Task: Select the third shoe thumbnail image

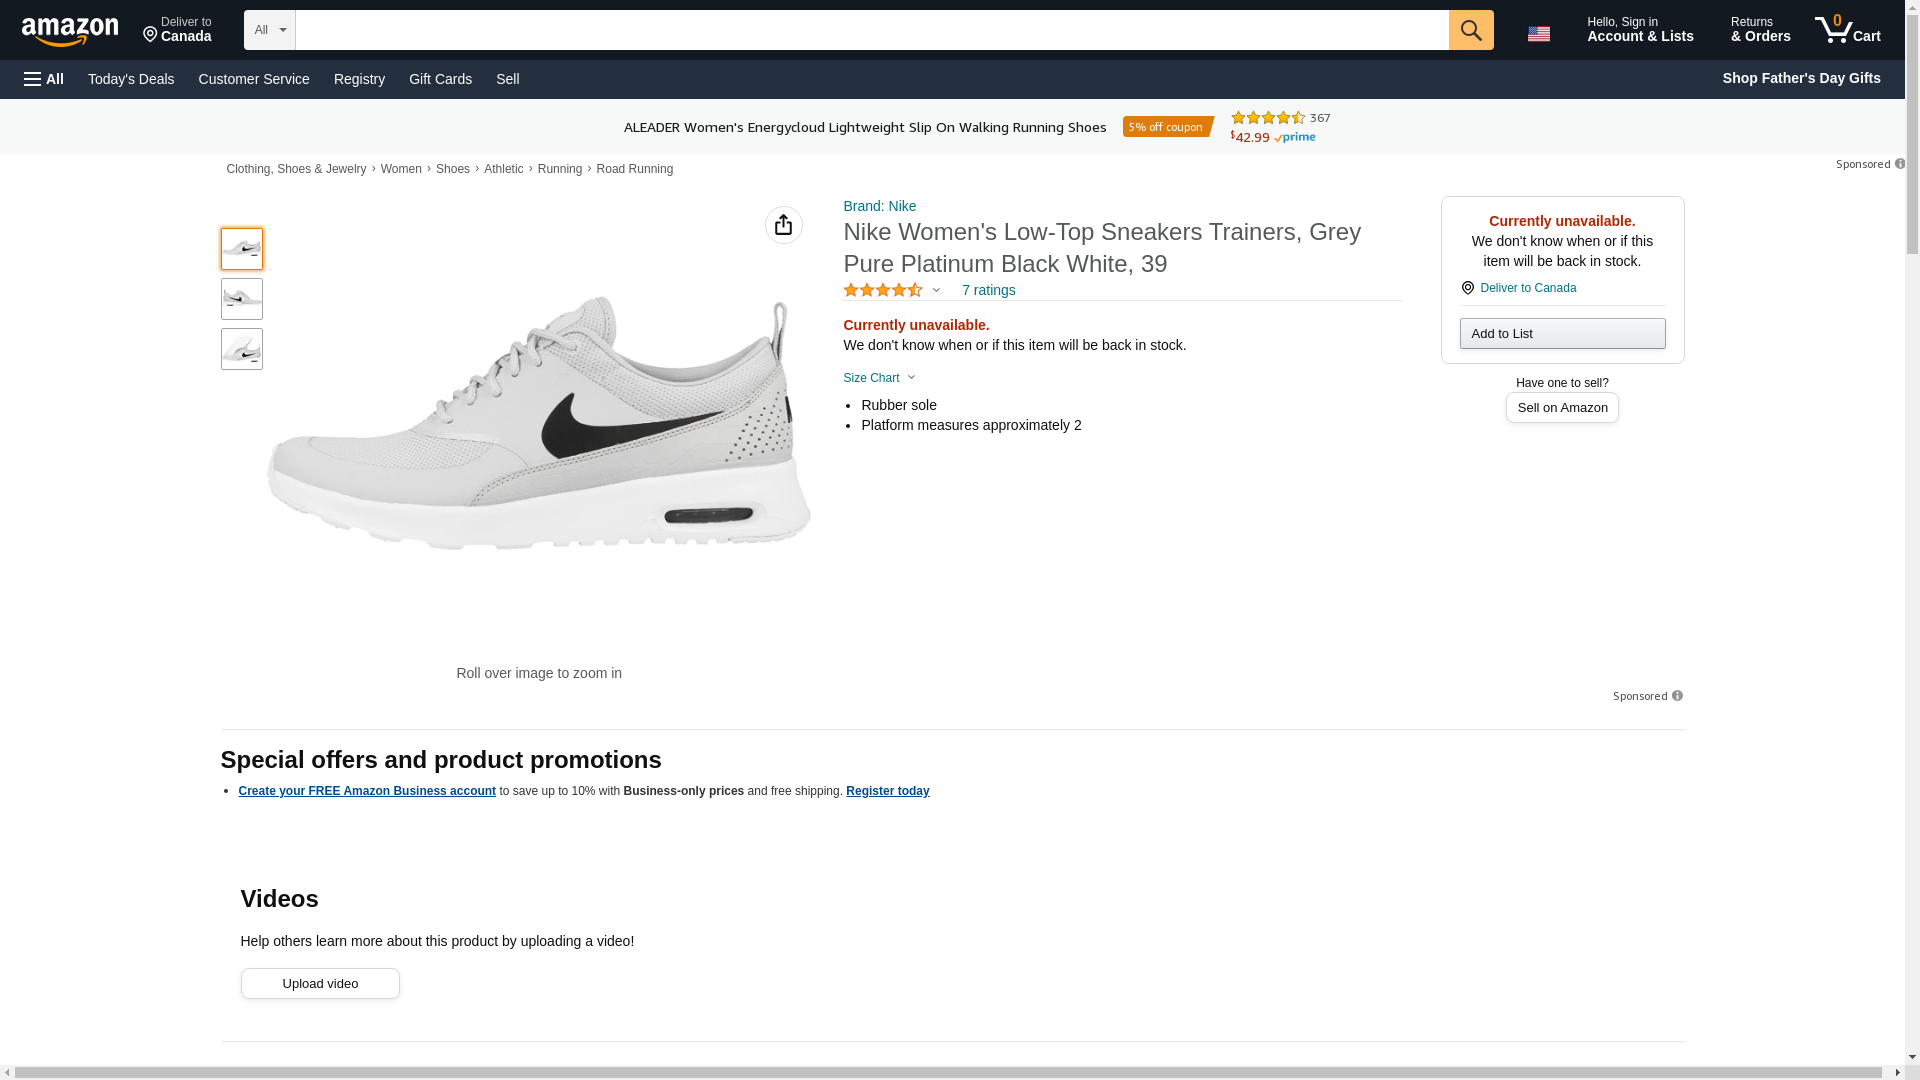Action: tap(242, 349)
